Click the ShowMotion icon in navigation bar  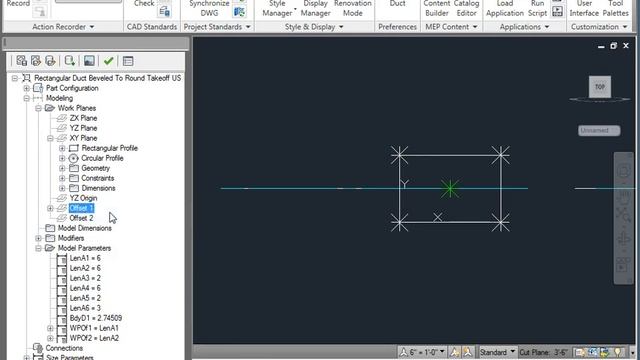tap(623, 265)
